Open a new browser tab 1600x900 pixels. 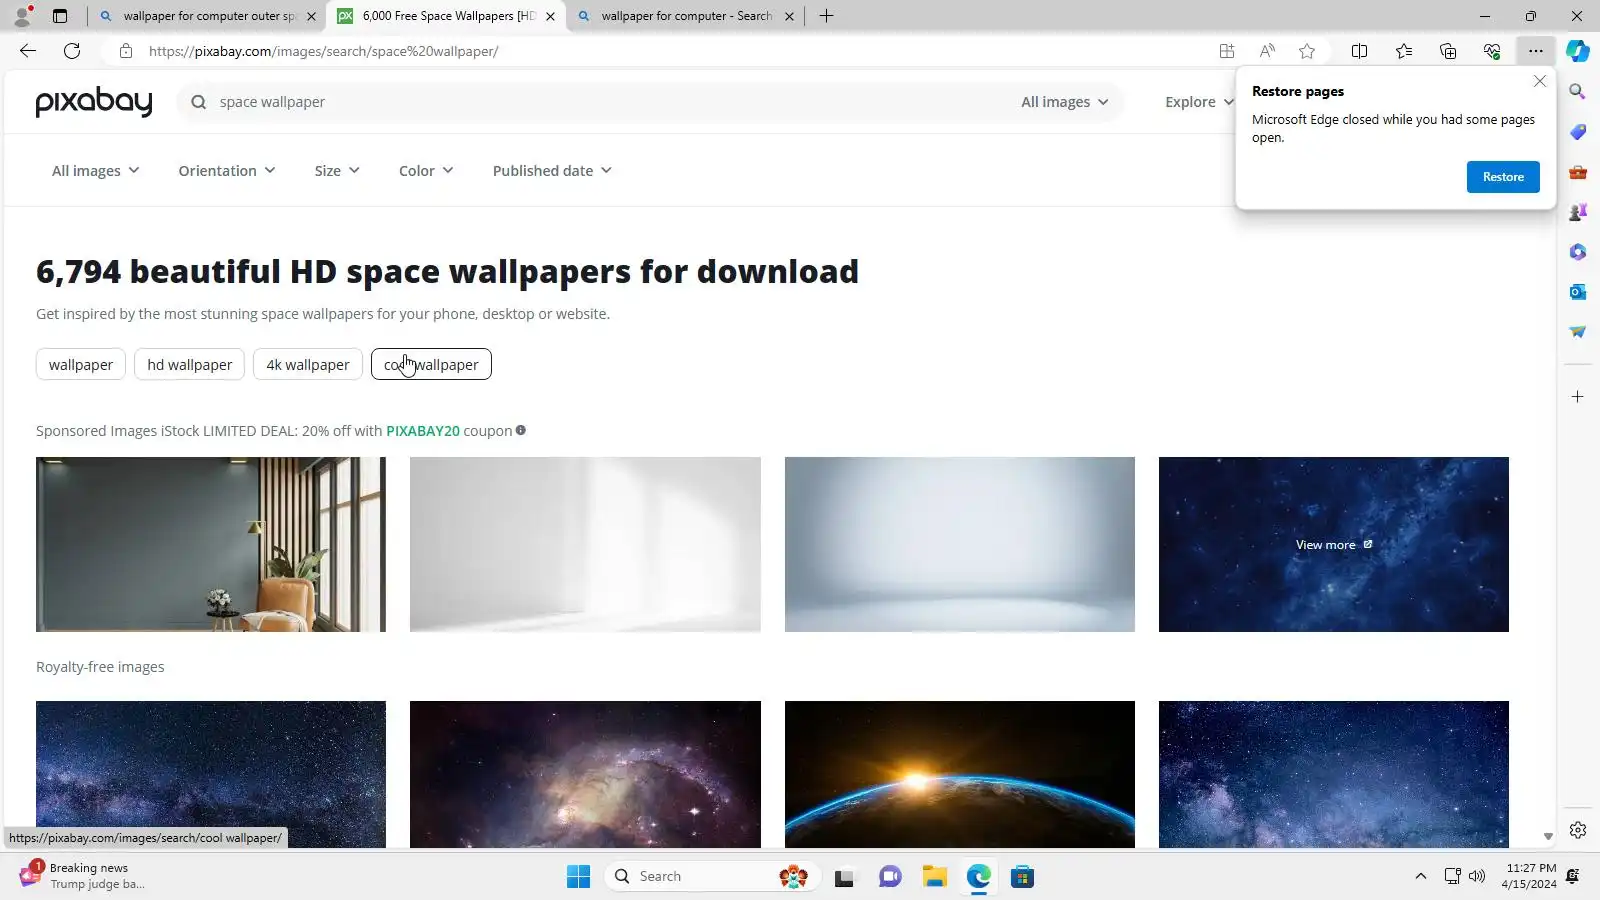pyautogui.click(x=826, y=16)
